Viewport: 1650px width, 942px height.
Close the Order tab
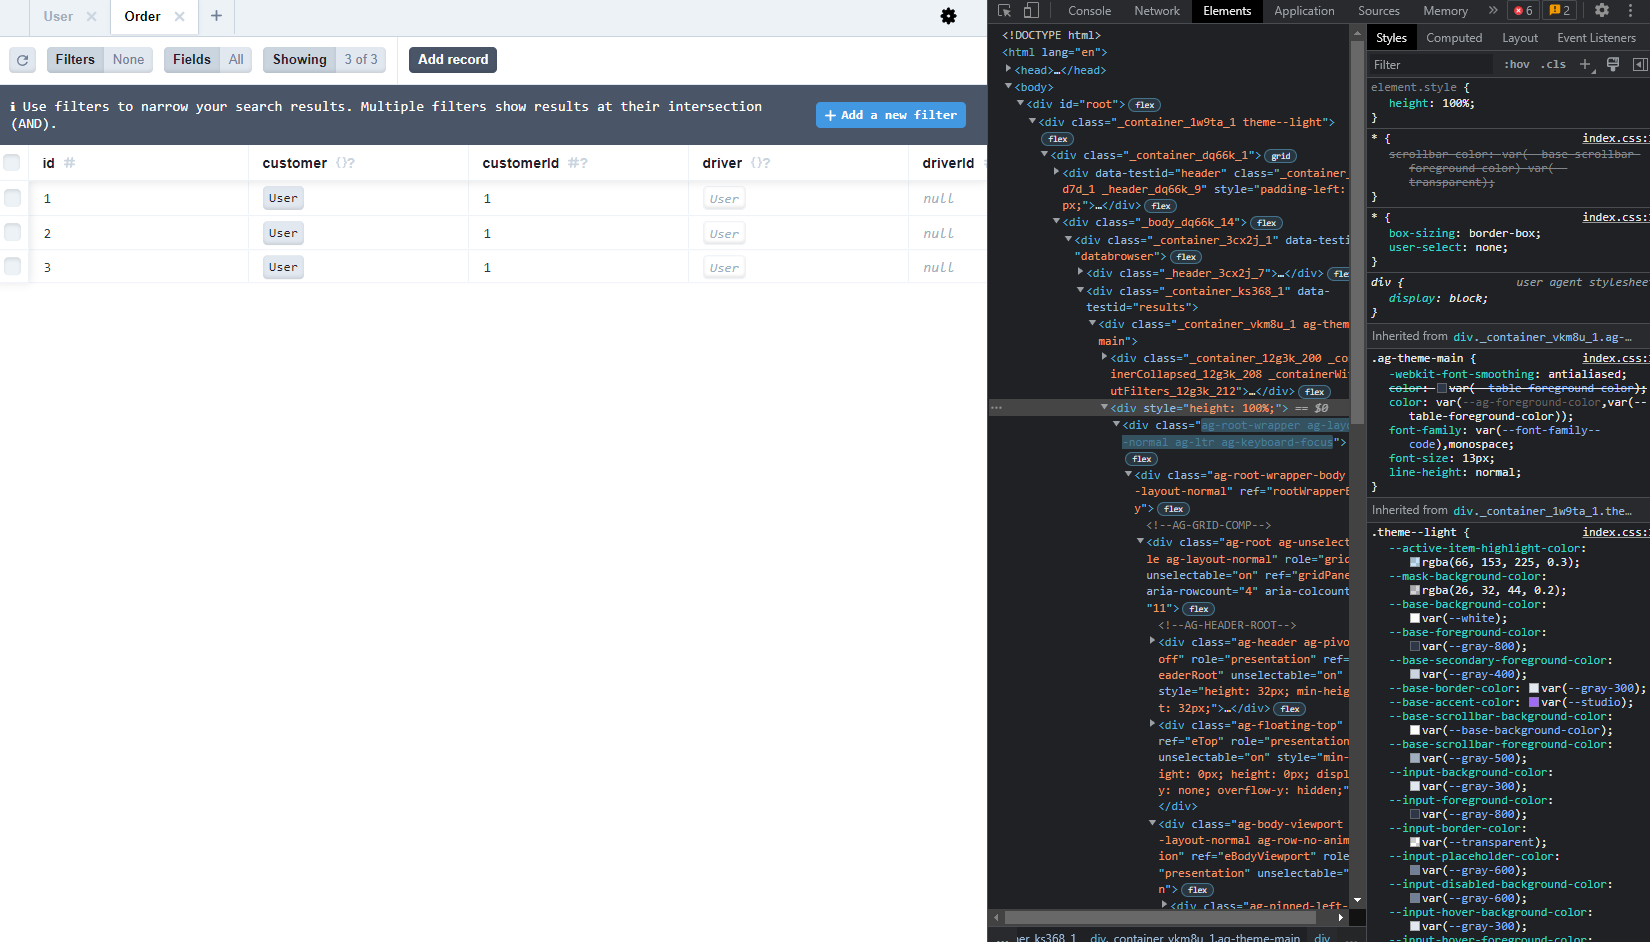click(x=179, y=16)
